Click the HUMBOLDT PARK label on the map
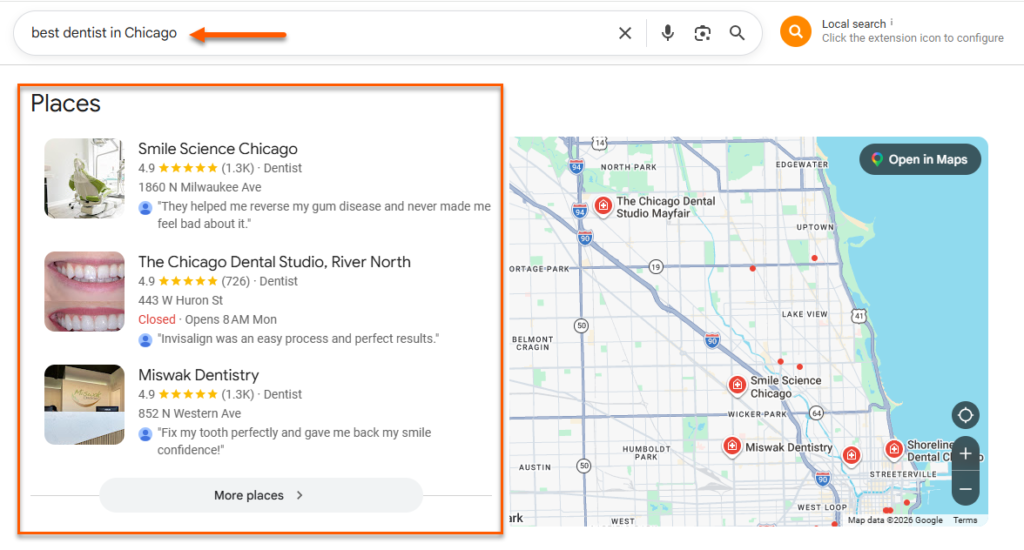1024x550 pixels. pyautogui.click(x=646, y=453)
